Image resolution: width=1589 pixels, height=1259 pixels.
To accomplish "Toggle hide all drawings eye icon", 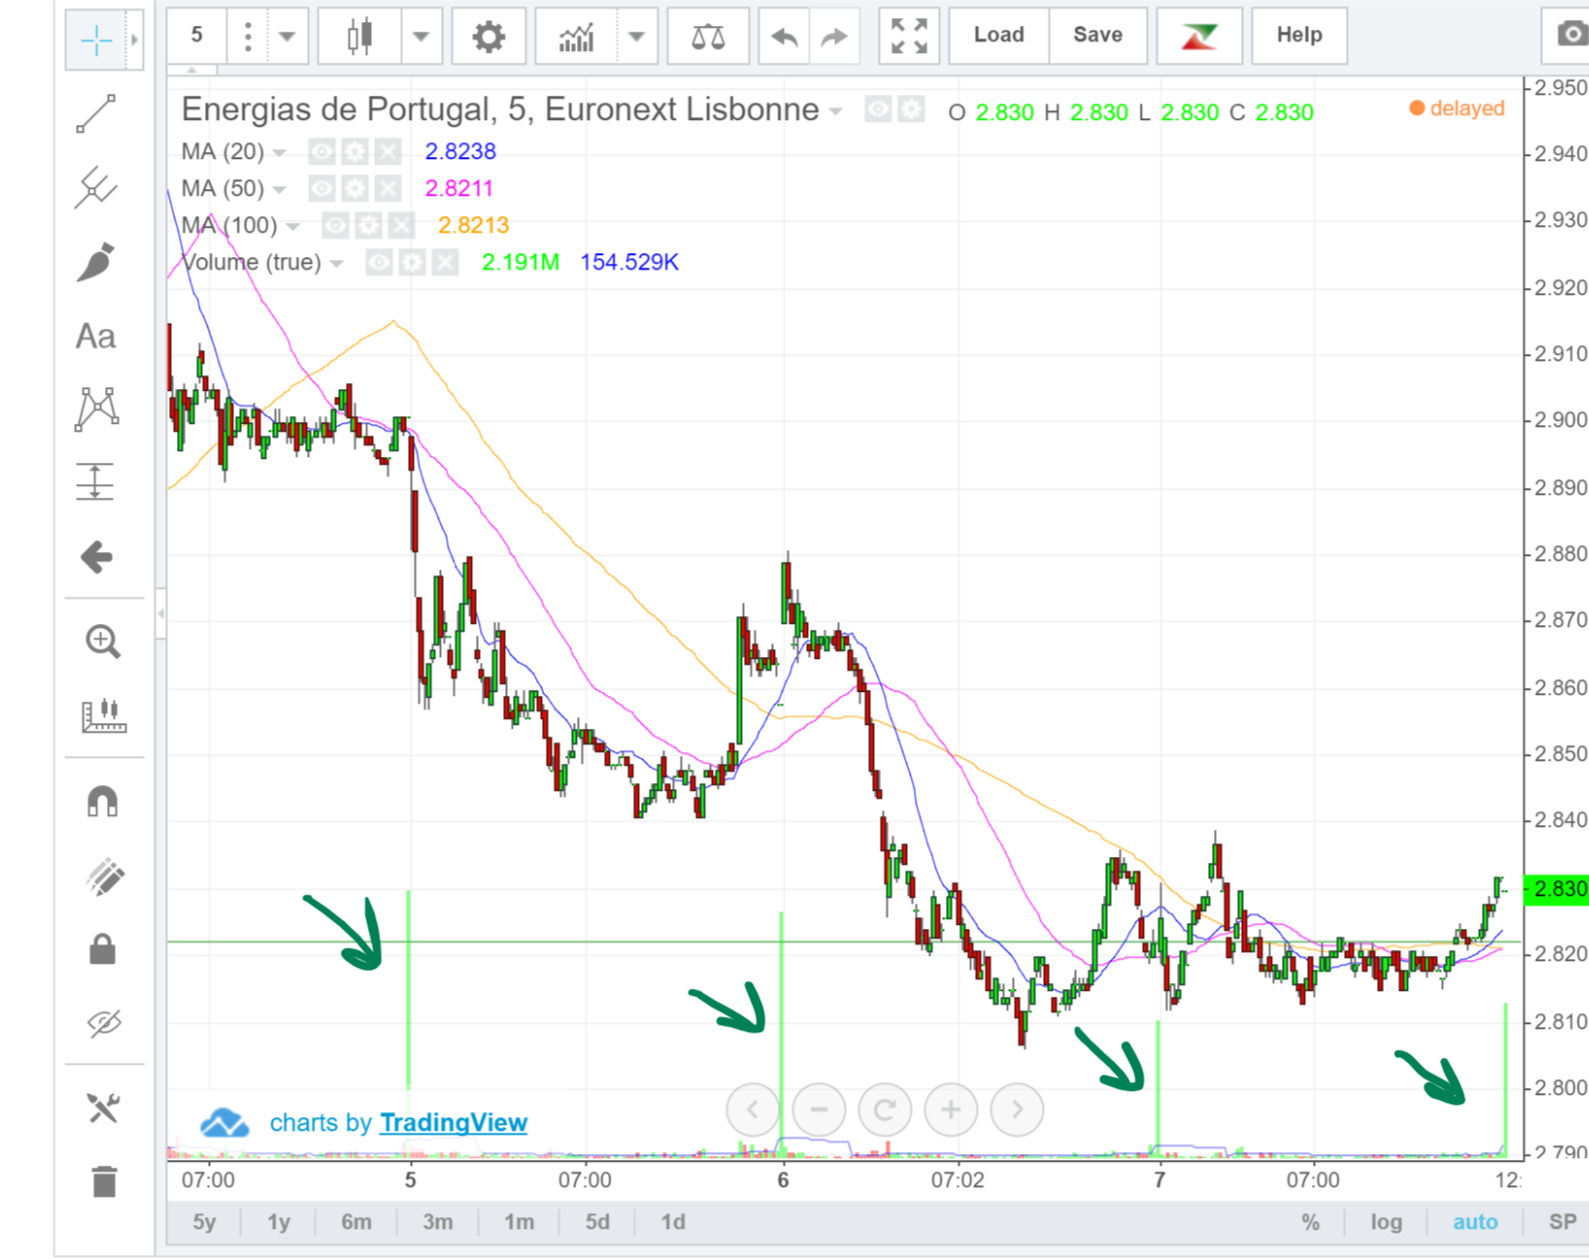I will coord(103,1022).
